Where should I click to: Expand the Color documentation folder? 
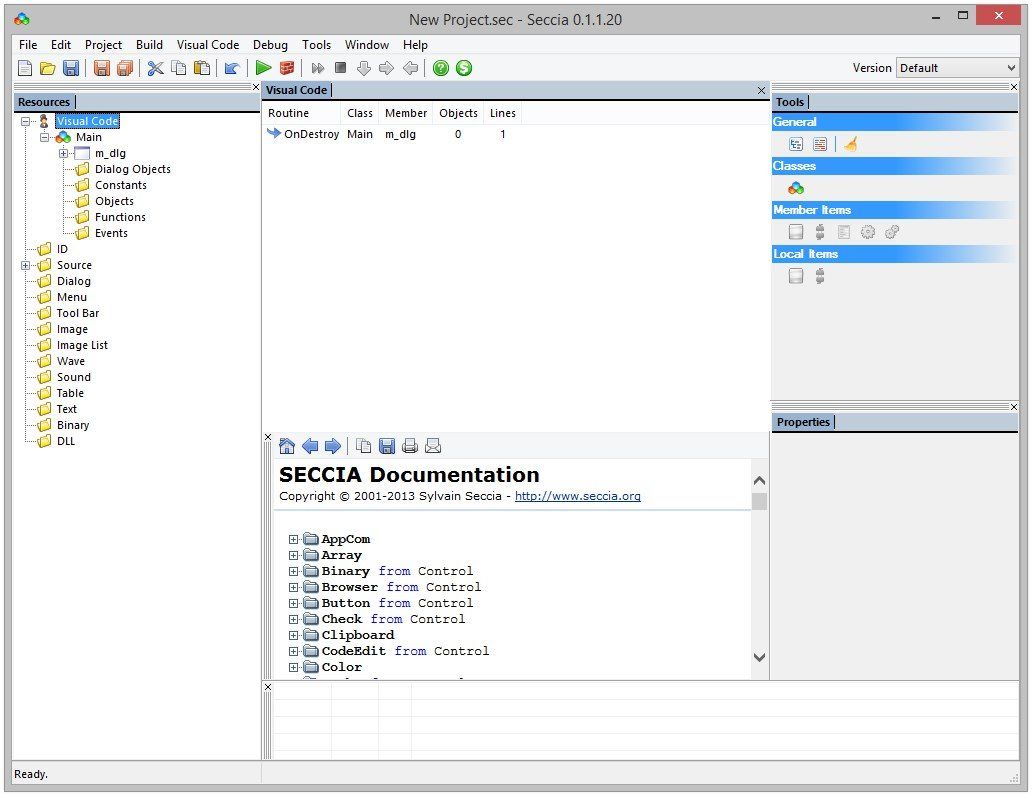pyautogui.click(x=293, y=667)
